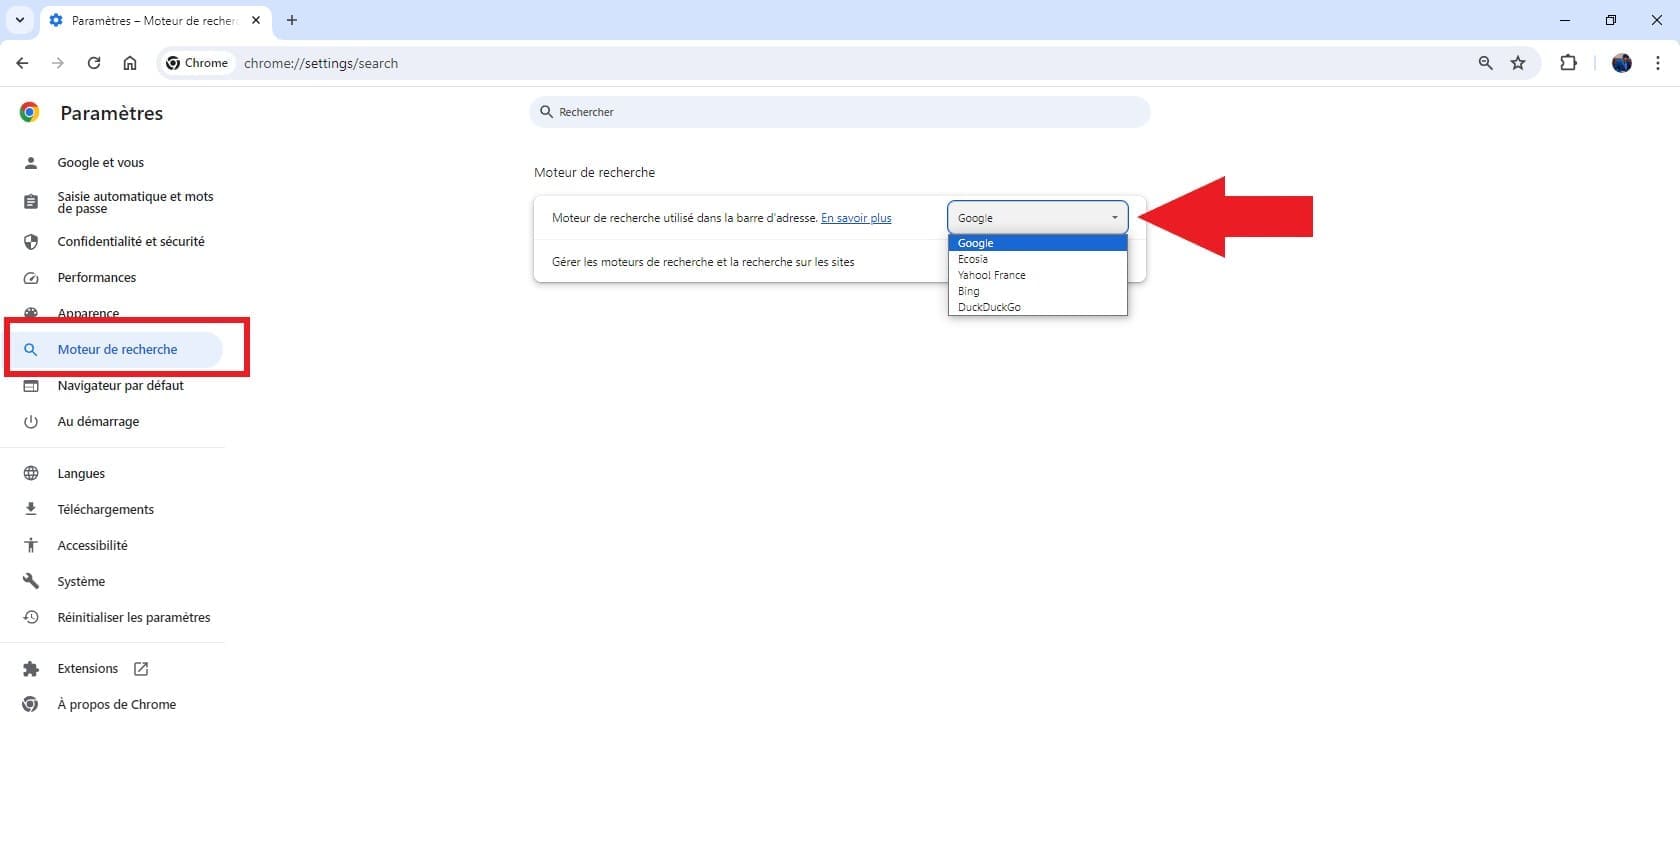The height and width of the screenshot is (862, 1680).
Task: Click the Chrome site info chip
Action: click(x=198, y=63)
